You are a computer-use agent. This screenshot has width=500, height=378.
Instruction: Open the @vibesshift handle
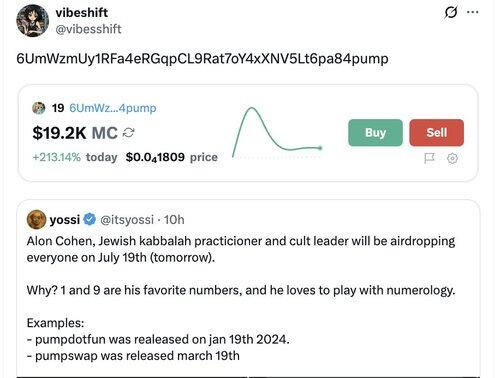coord(88,29)
